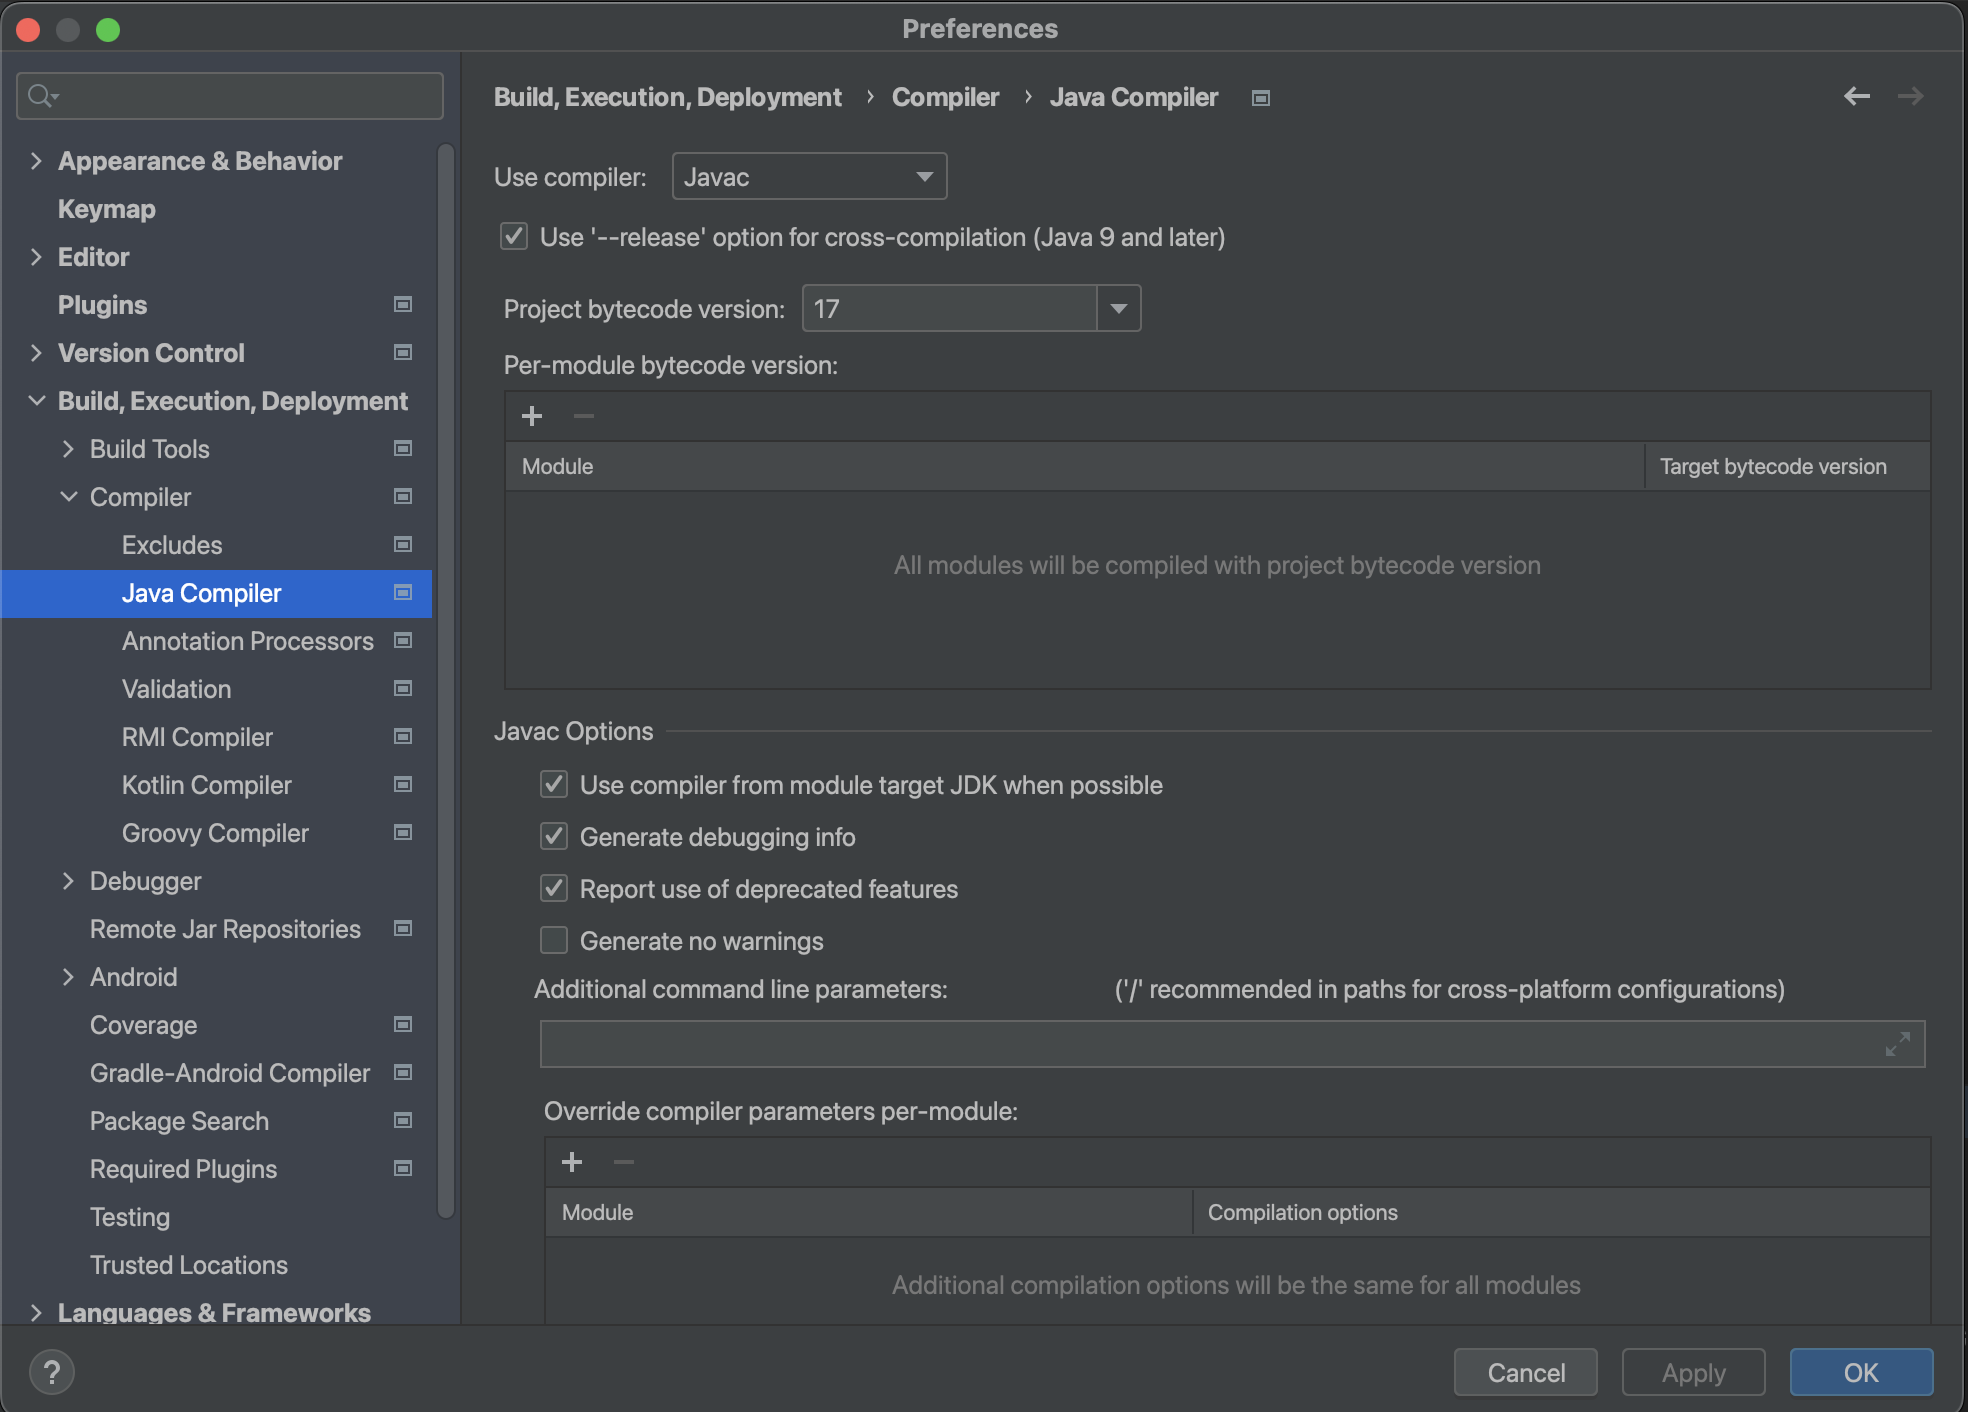Image resolution: width=1968 pixels, height=1412 pixels.
Task: Click the search magnifier icon
Action: coord(41,96)
